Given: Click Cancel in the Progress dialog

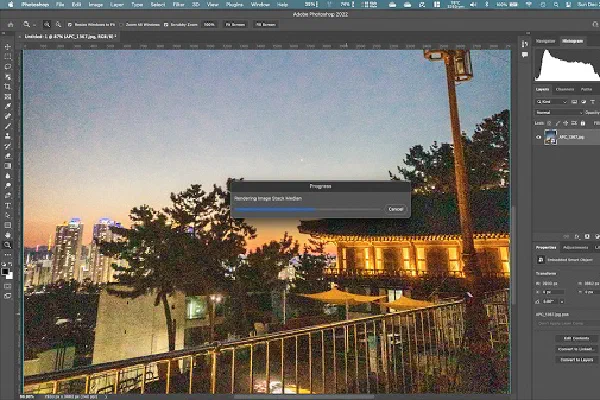Looking at the screenshot, I should [x=395, y=209].
